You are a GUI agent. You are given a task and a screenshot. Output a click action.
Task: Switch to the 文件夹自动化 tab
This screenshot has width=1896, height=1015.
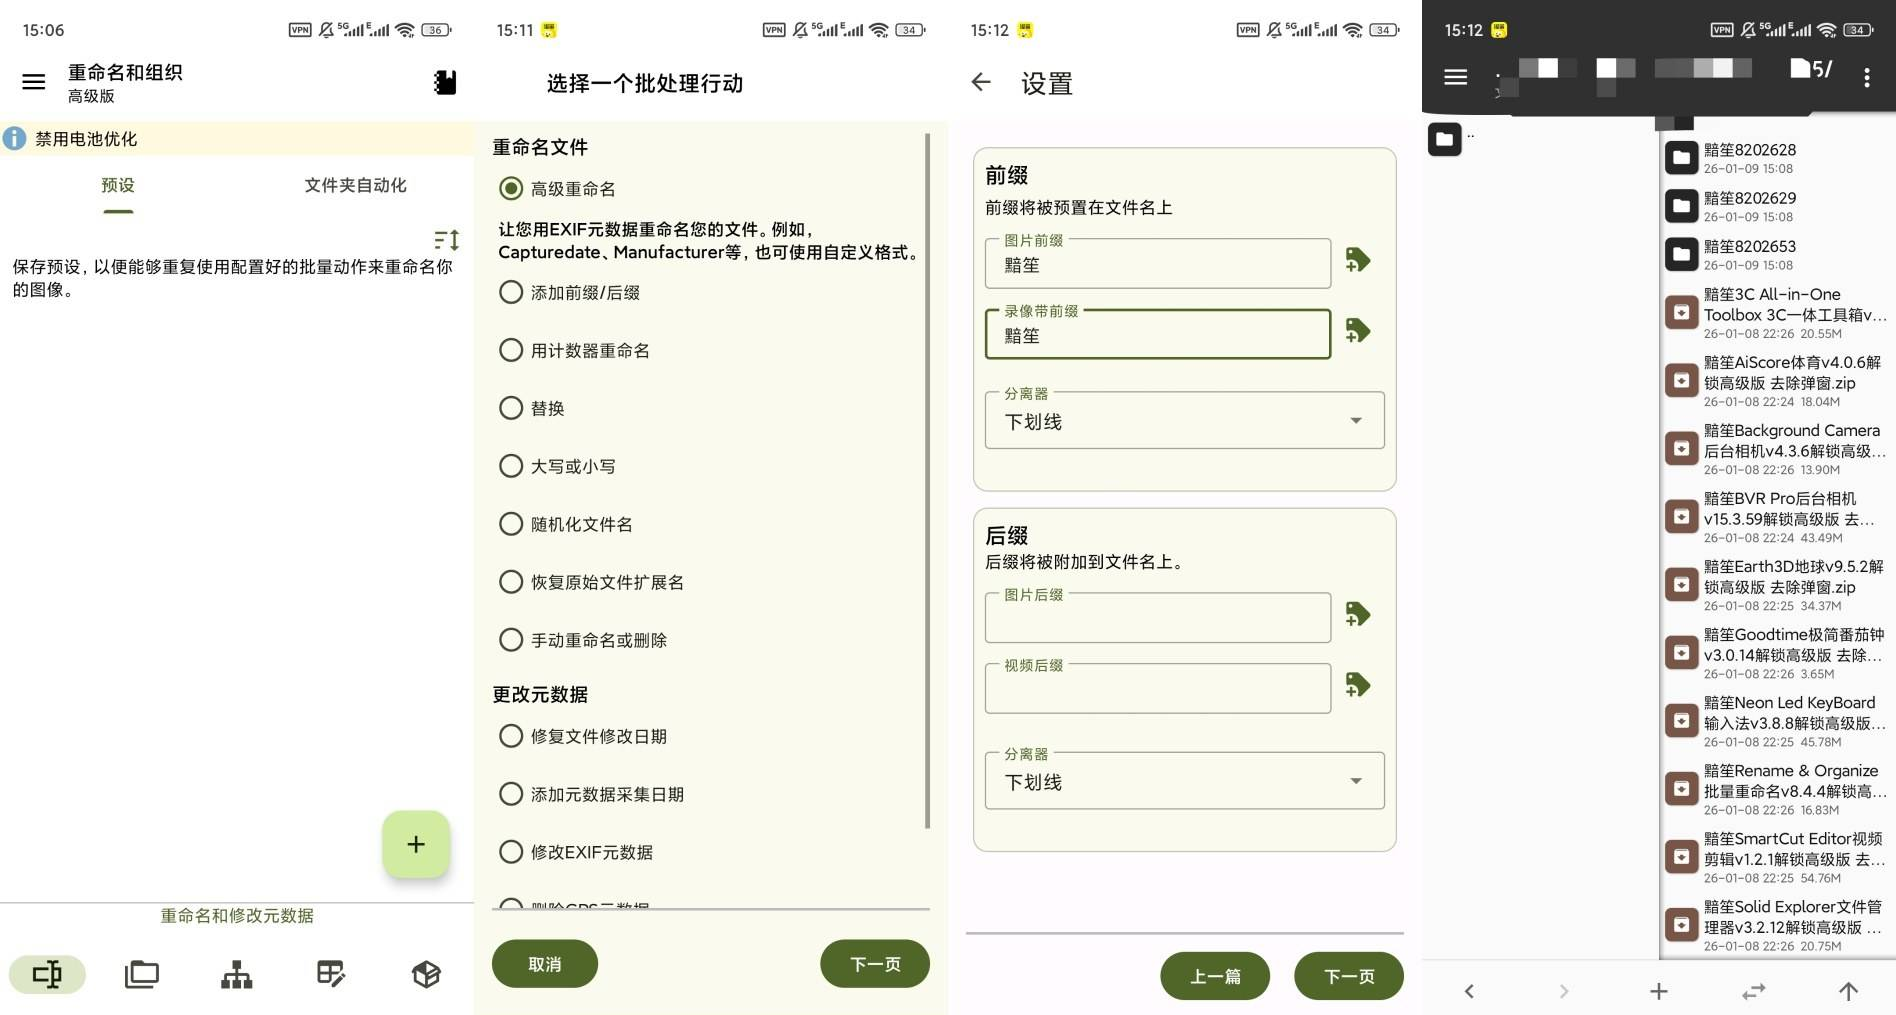[355, 185]
